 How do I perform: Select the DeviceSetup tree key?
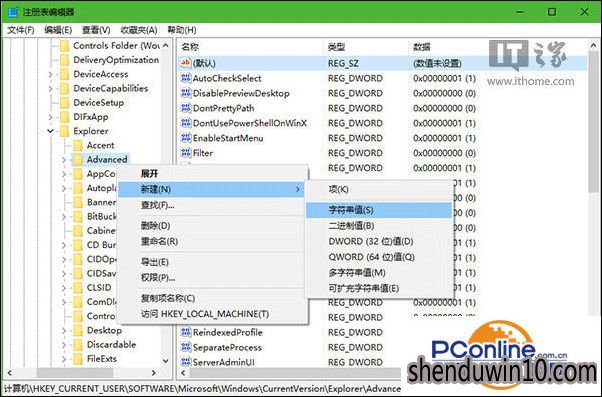point(99,103)
